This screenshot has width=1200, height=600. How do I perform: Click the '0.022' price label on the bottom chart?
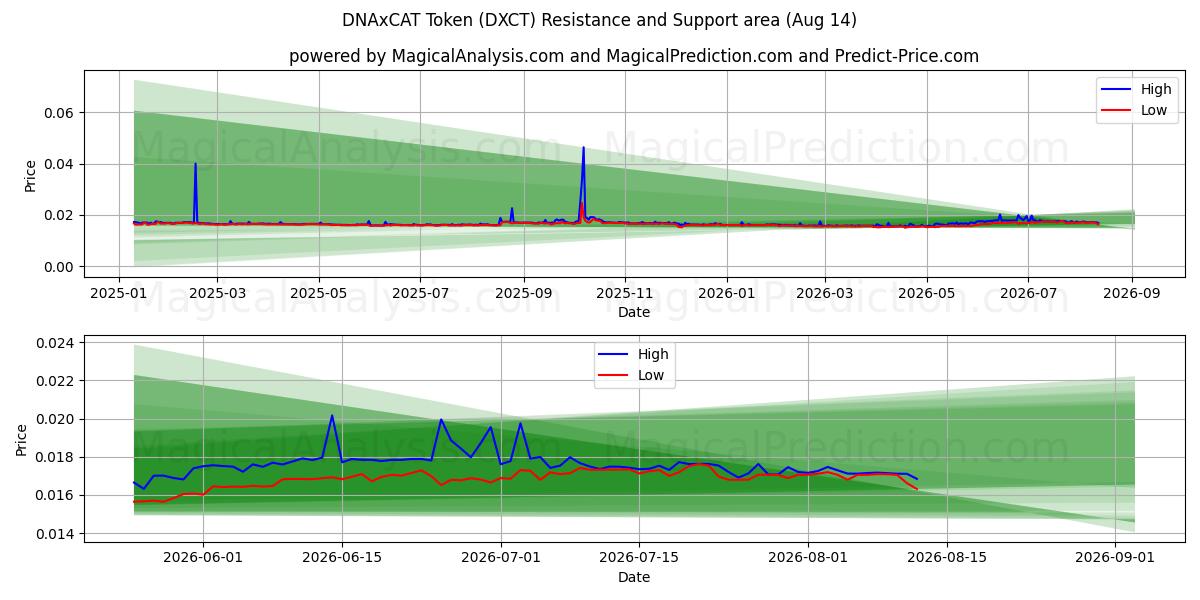pyautogui.click(x=58, y=381)
